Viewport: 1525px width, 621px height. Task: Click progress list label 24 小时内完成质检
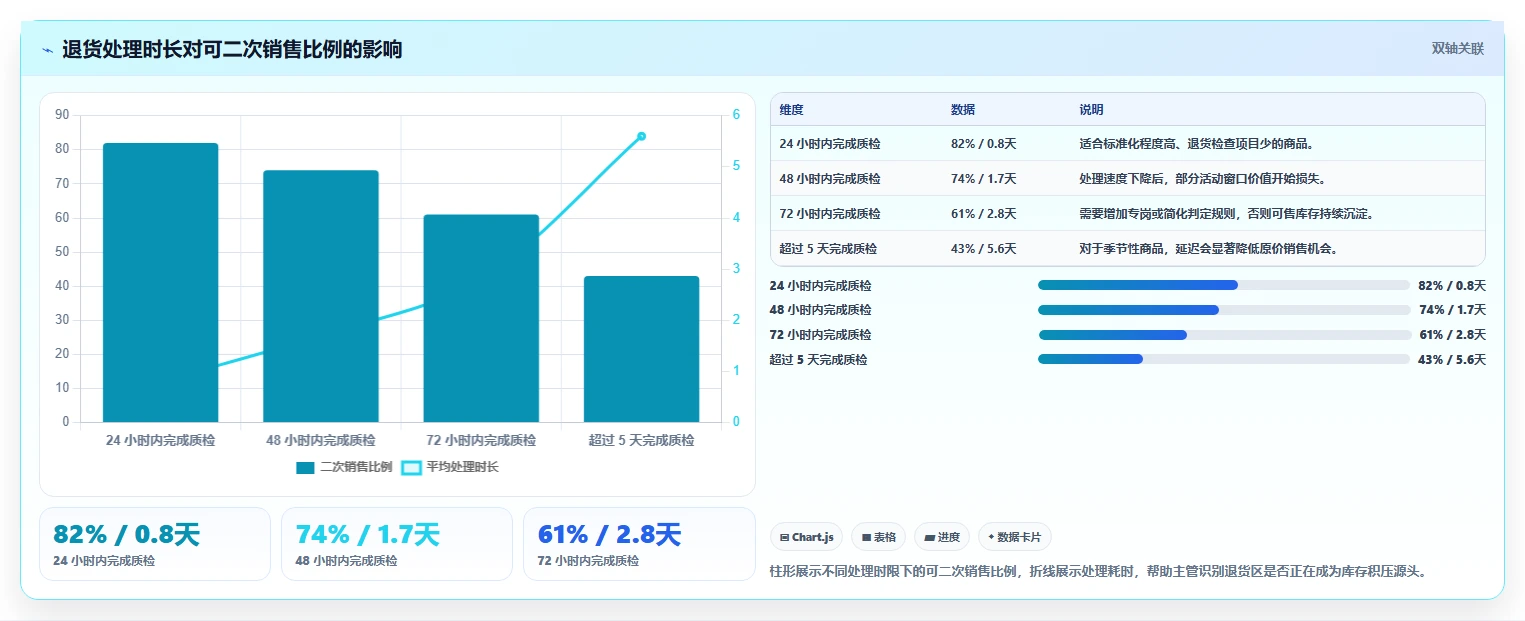click(x=820, y=285)
